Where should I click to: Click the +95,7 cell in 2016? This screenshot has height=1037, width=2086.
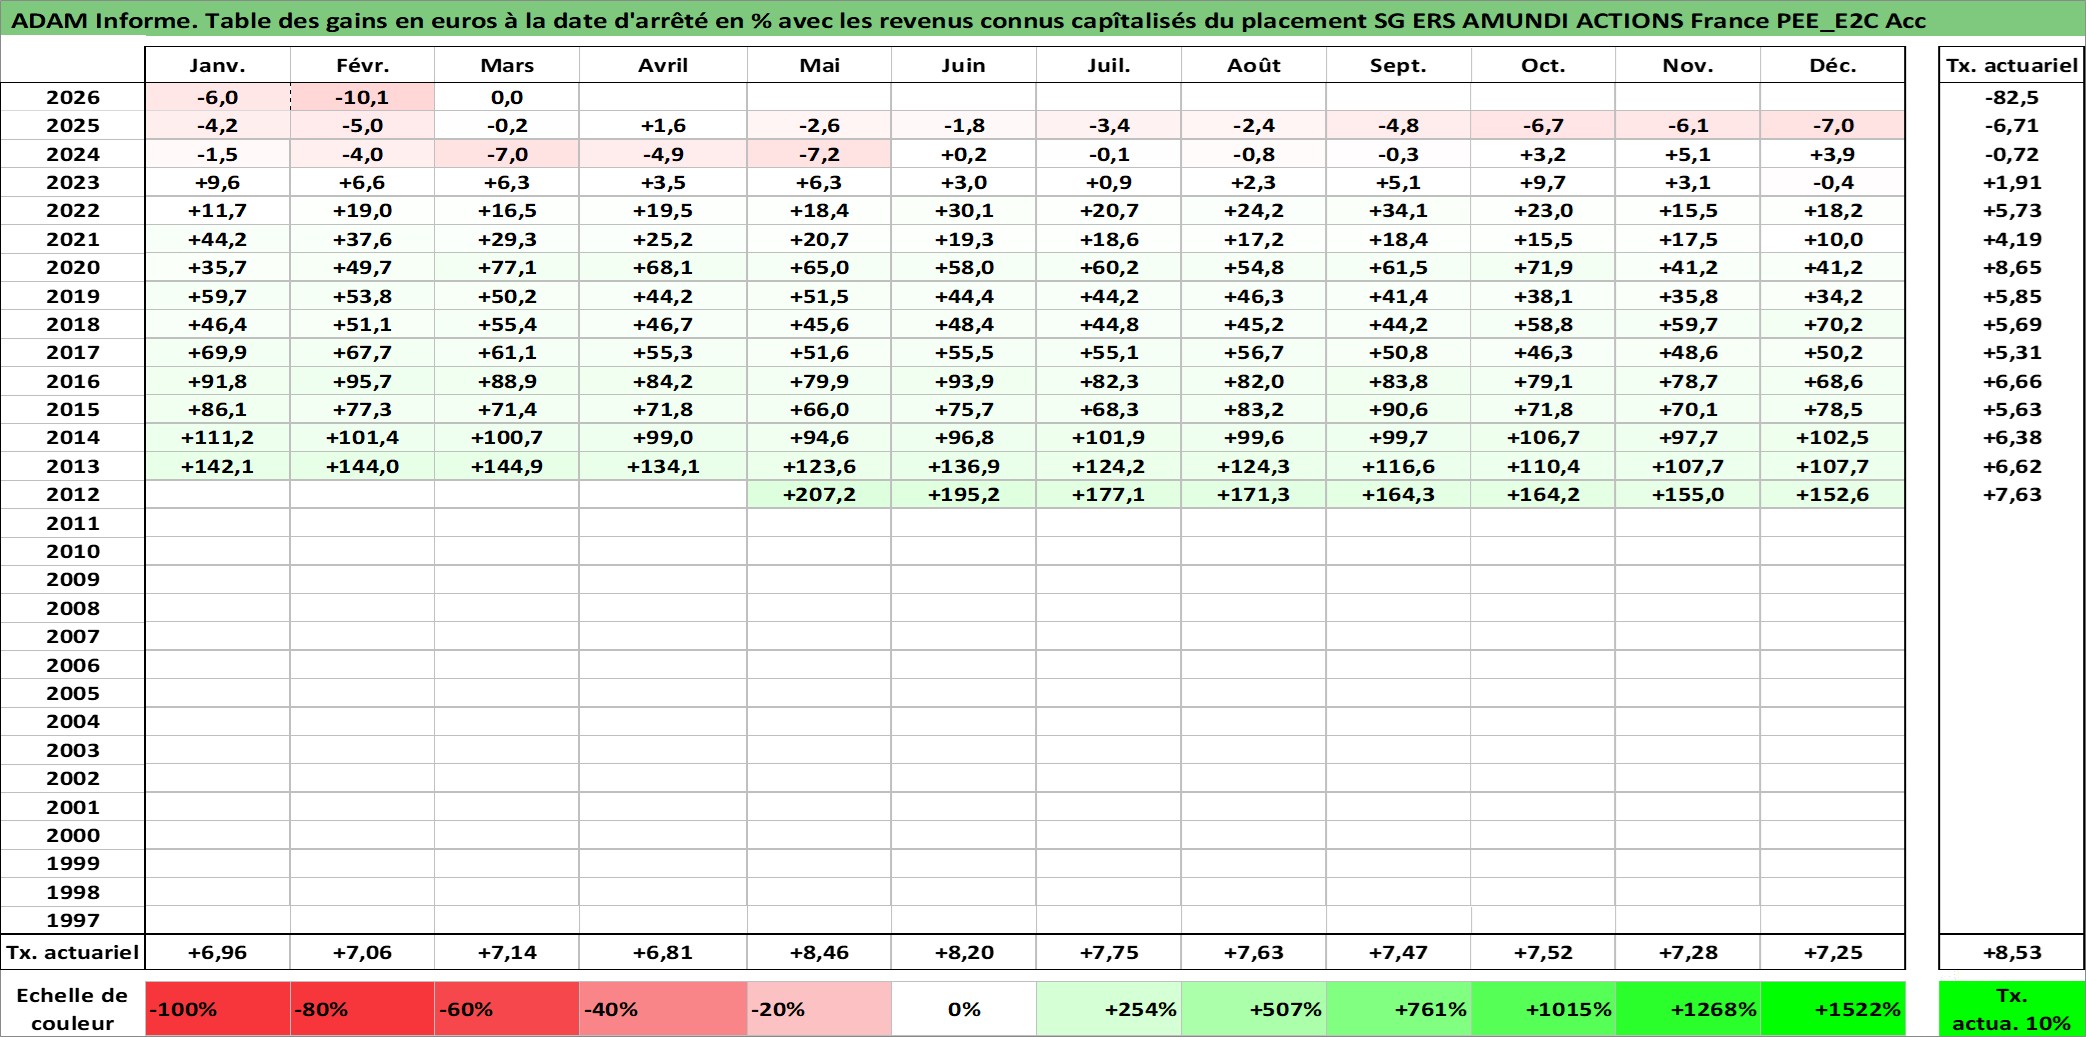(x=362, y=381)
